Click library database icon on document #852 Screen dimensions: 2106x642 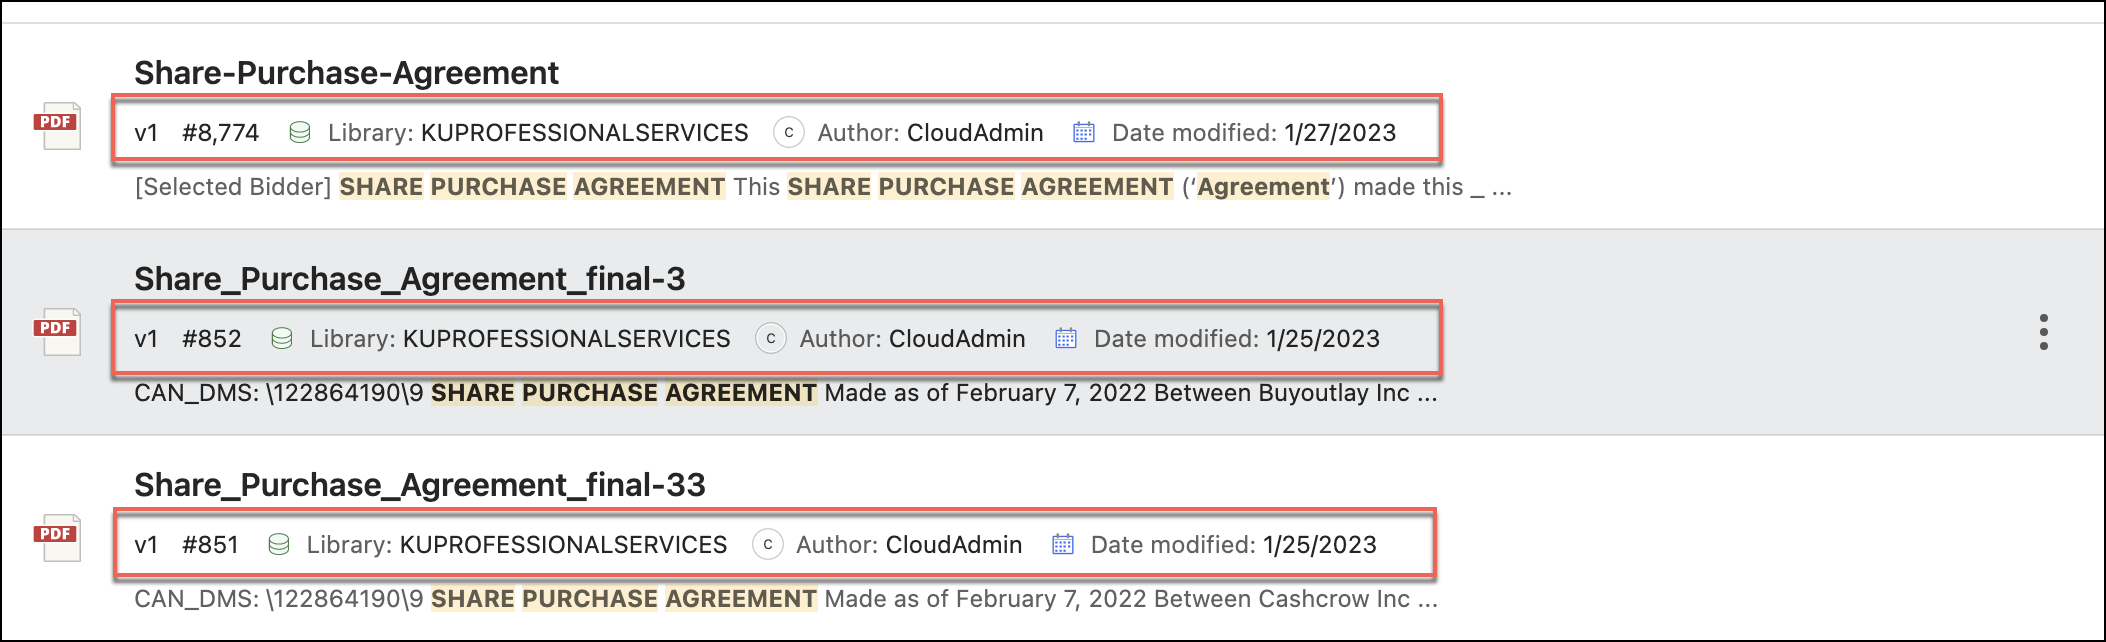pyautogui.click(x=282, y=339)
